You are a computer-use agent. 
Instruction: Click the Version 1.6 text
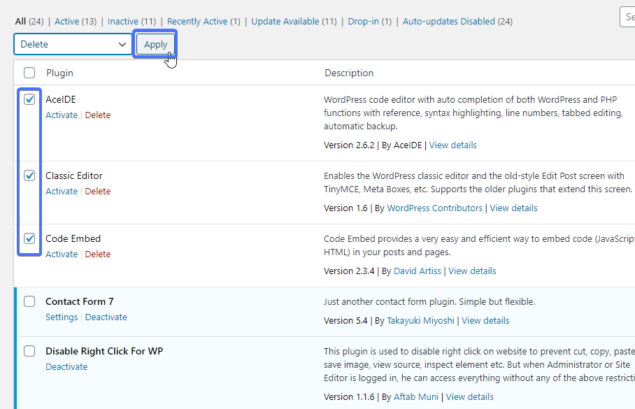(345, 208)
